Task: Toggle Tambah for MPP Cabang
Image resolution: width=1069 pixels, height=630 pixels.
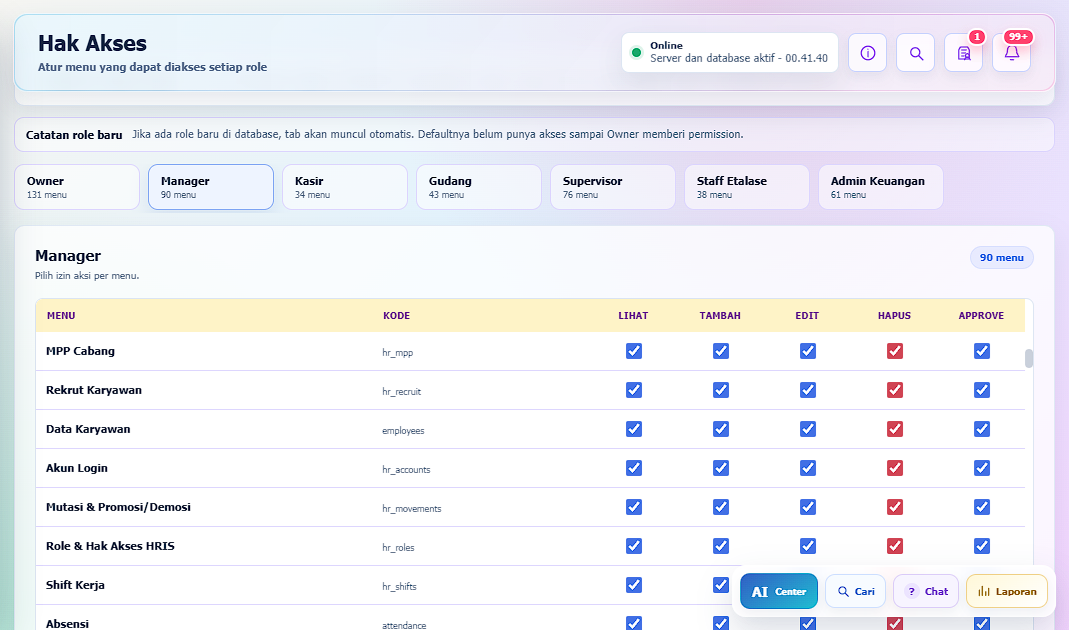Action: tap(721, 351)
